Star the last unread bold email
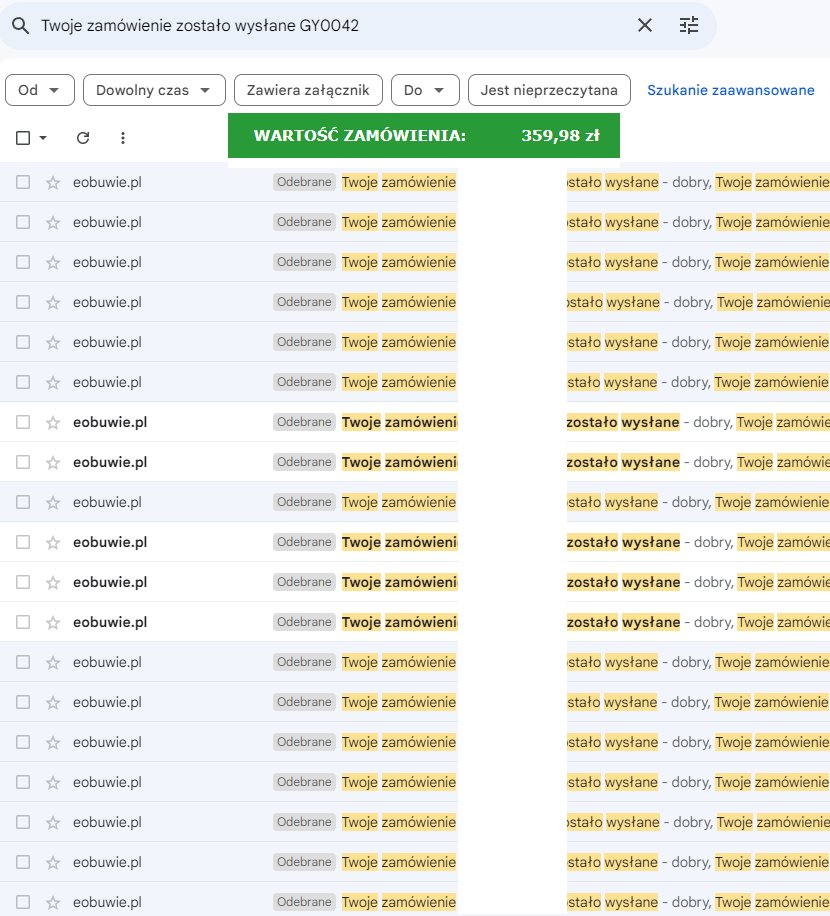This screenshot has height=916, width=830. click(x=53, y=622)
